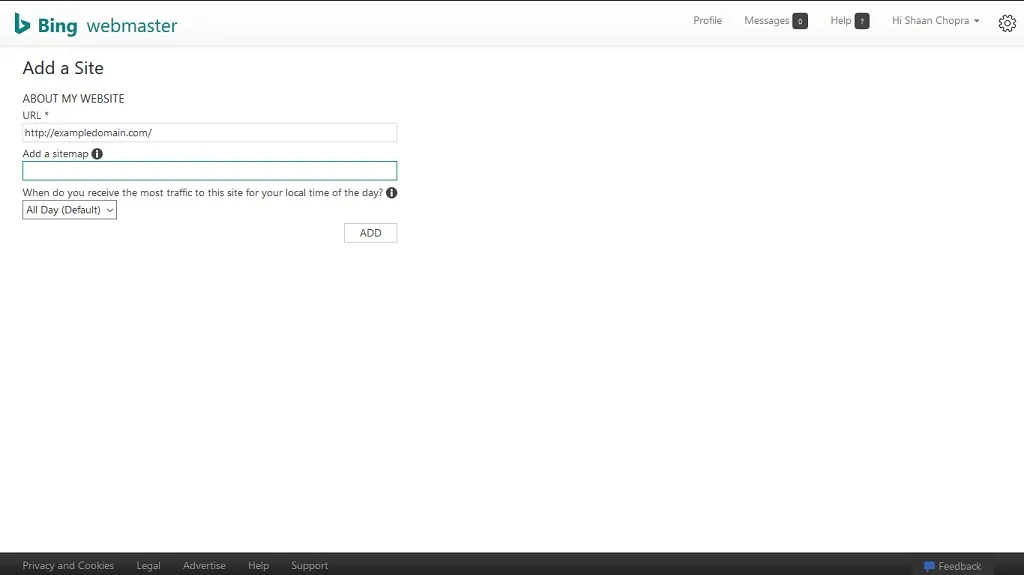Click the traffic time info icon

coord(391,193)
